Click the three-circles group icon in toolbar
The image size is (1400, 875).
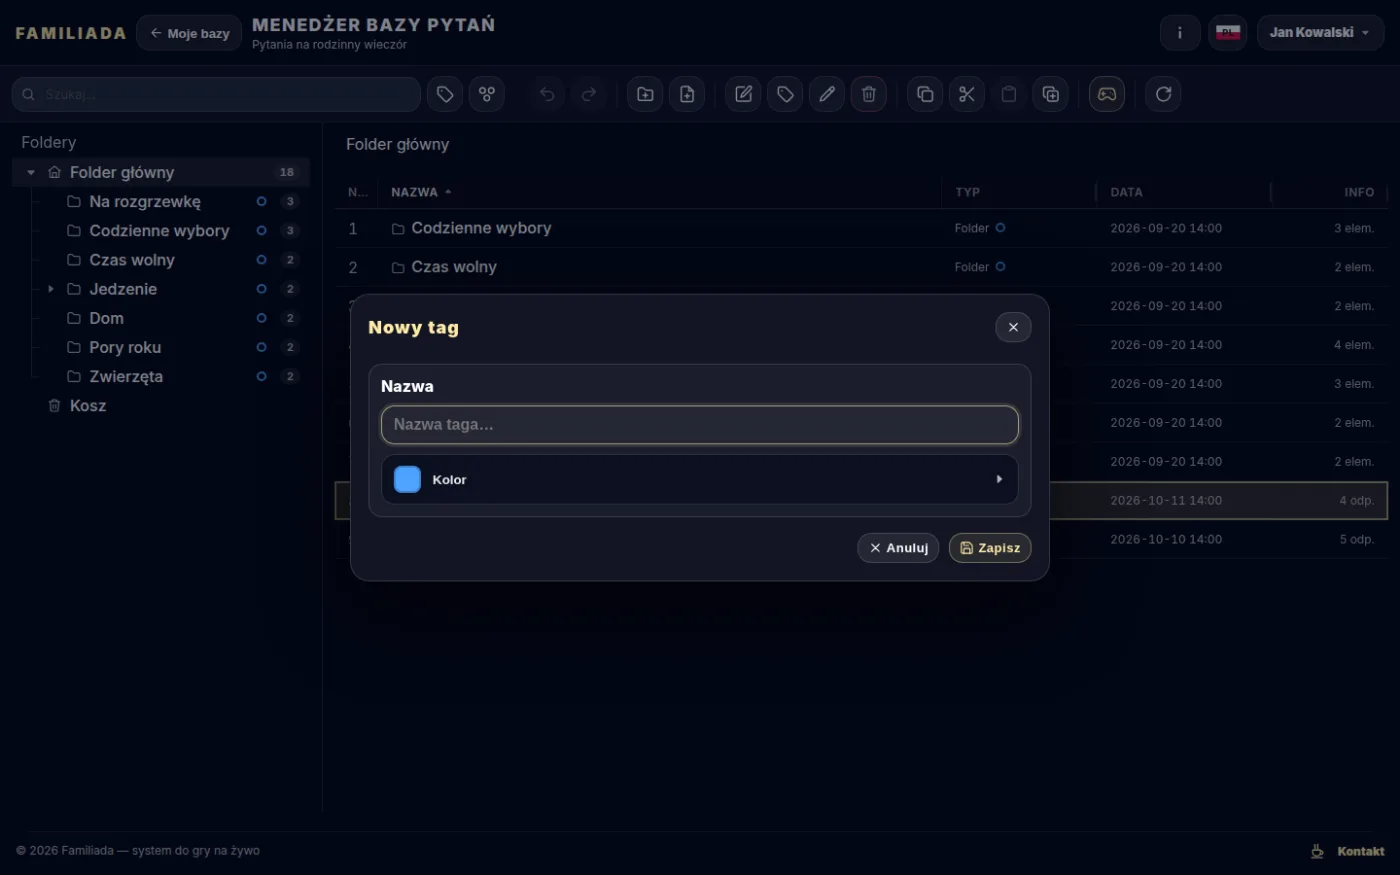[x=487, y=94]
